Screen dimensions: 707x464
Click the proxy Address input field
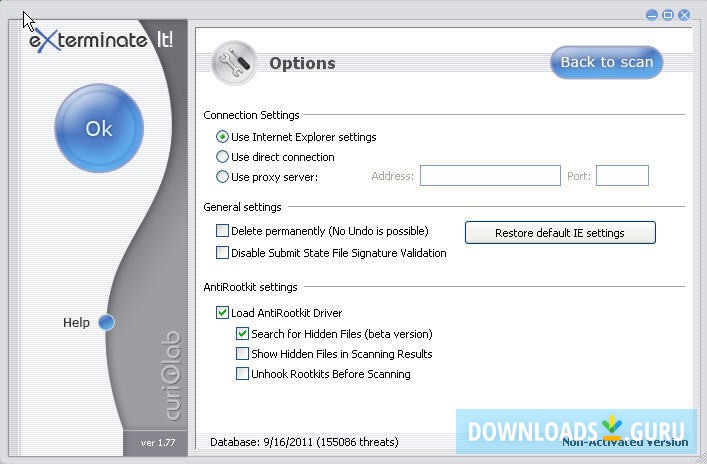click(490, 175)
